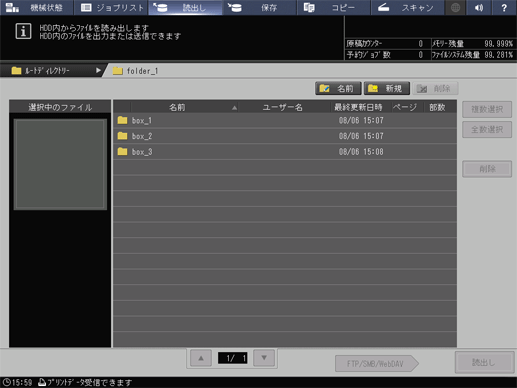Toggle the 複数選択 multi-select button

487,109
